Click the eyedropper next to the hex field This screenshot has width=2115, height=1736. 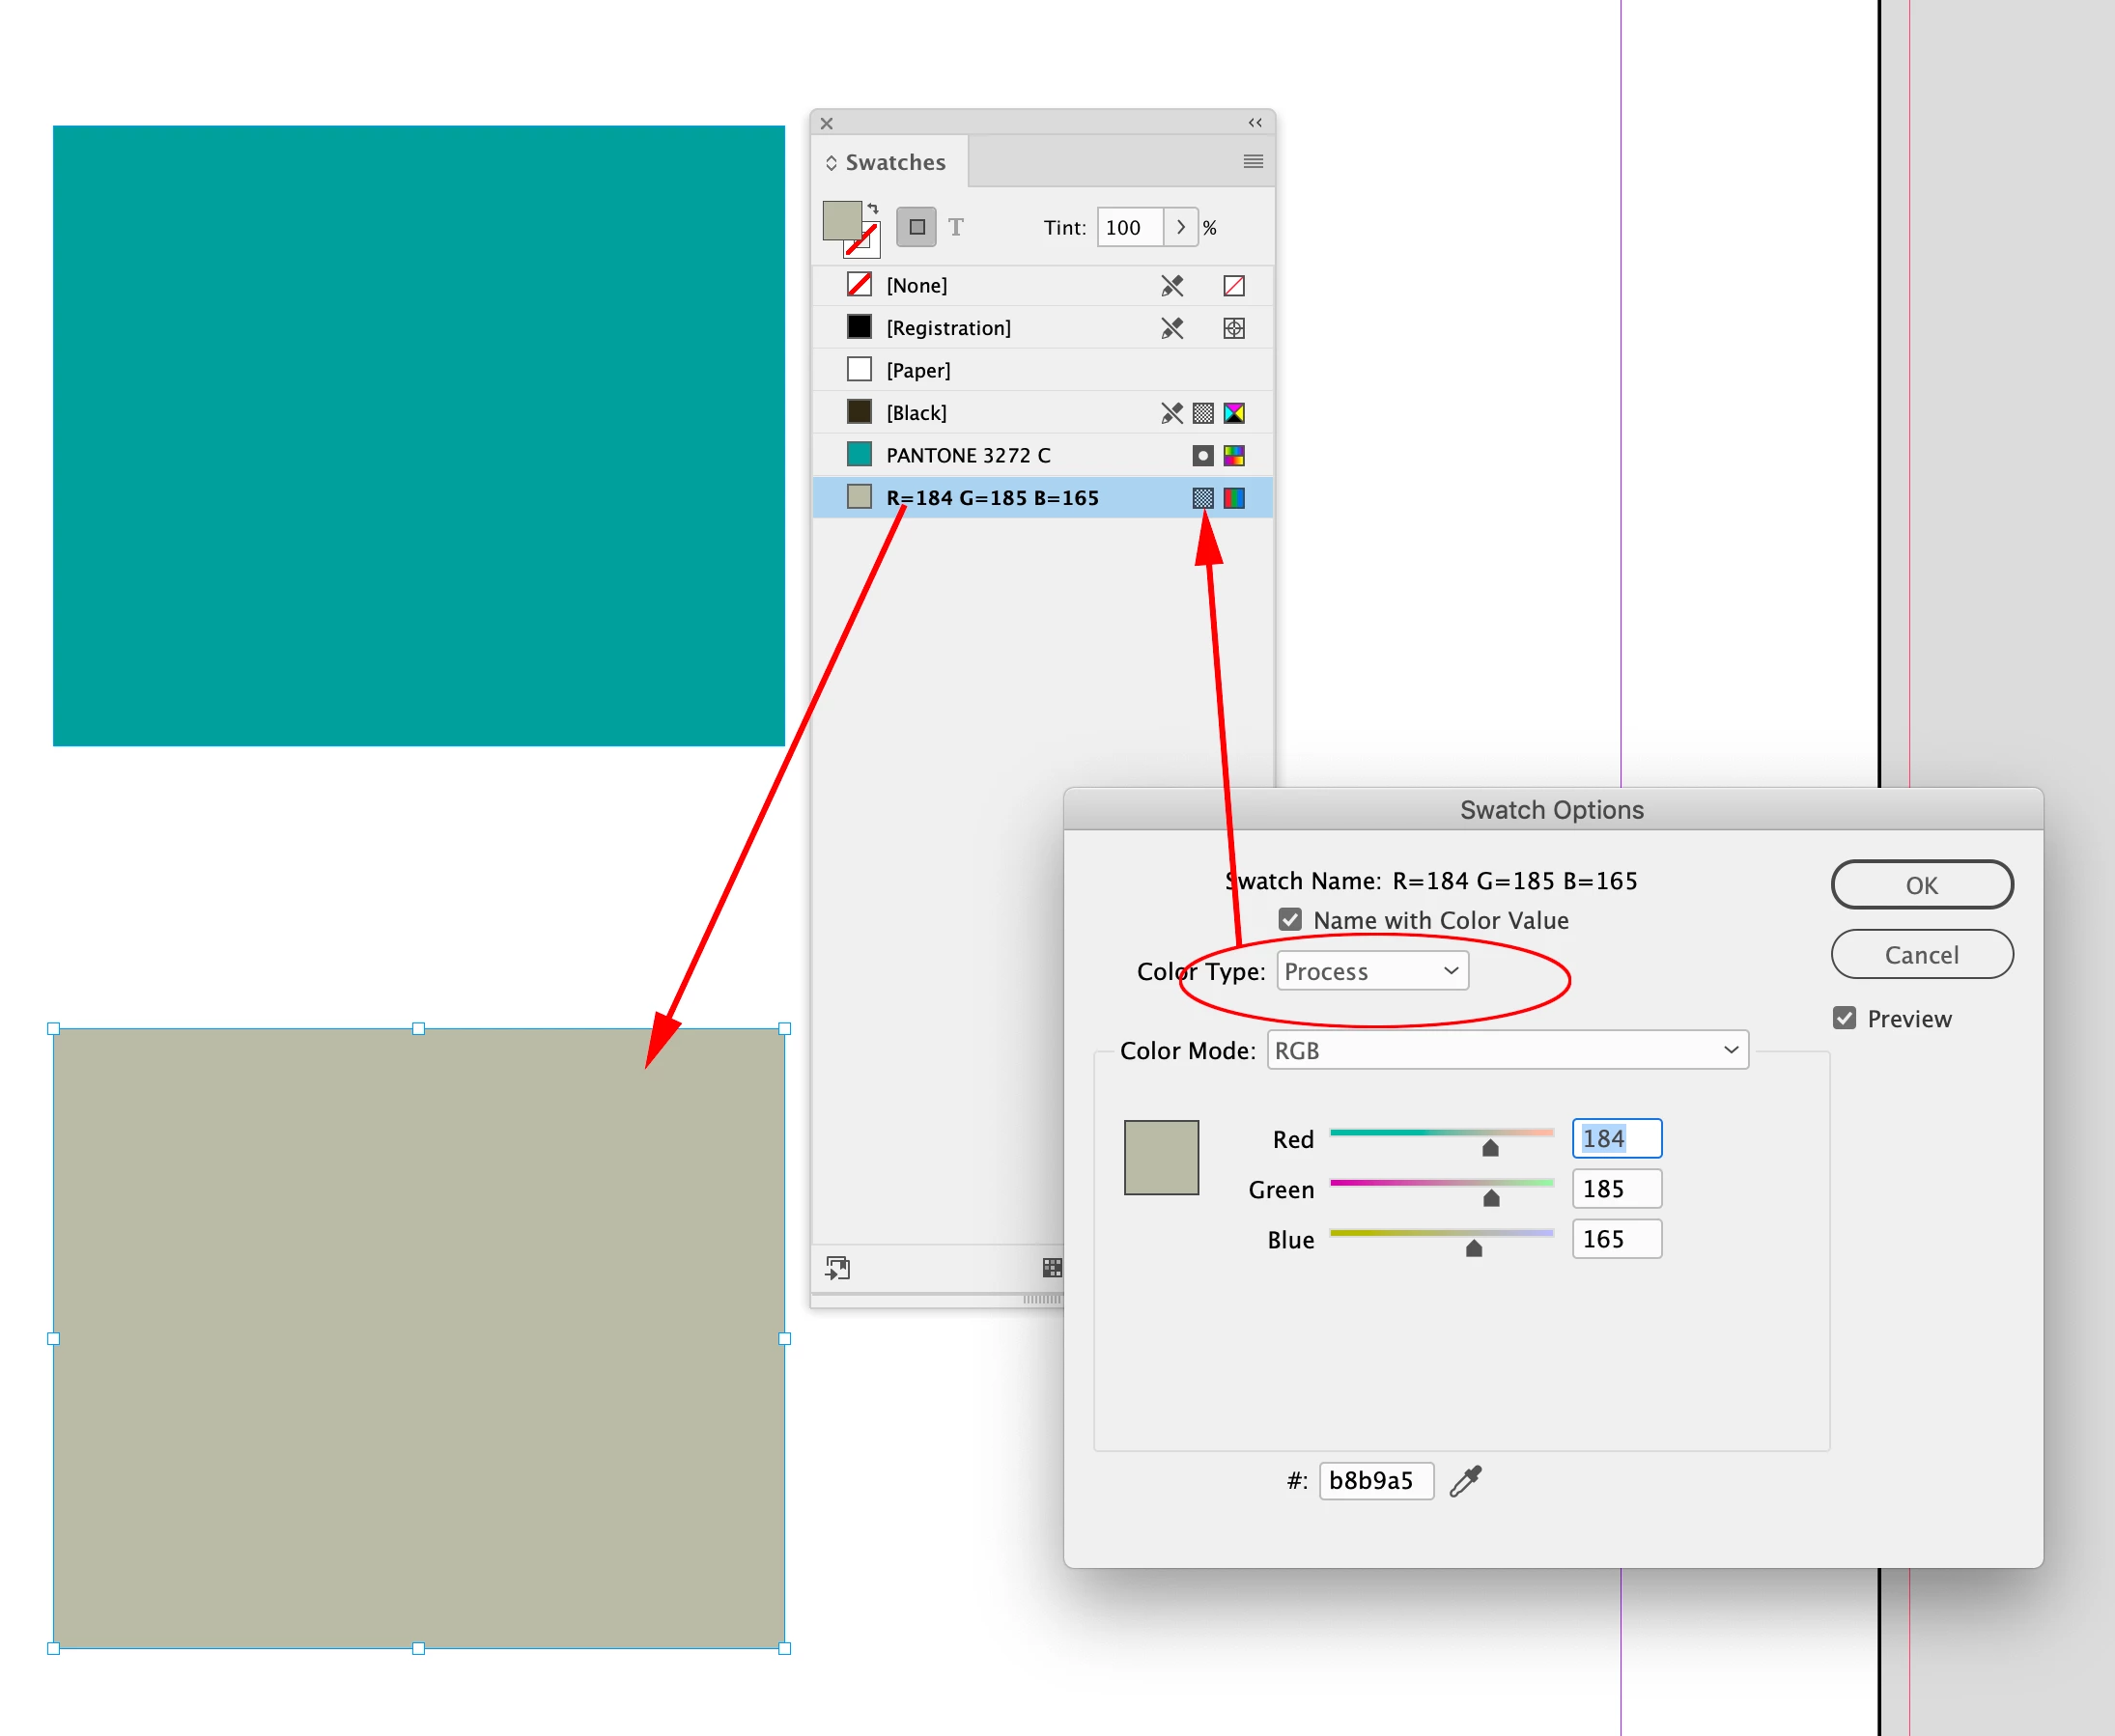[1466, 1480]
